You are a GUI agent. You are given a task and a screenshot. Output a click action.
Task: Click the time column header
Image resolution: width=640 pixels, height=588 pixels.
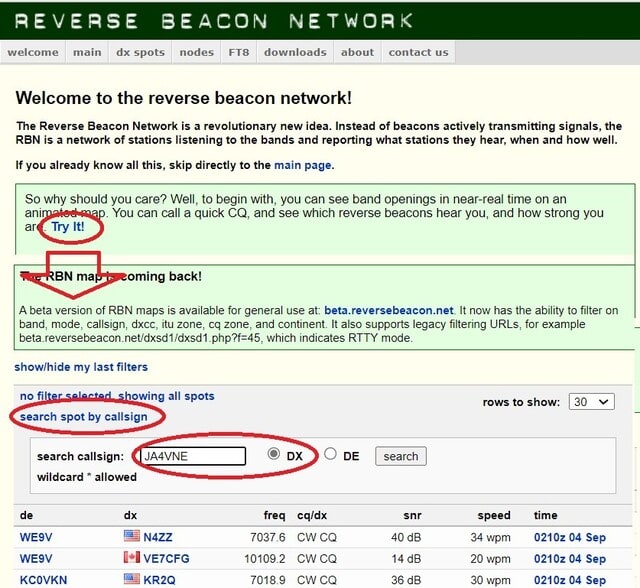pyautogui.click(x=545, y=515)
